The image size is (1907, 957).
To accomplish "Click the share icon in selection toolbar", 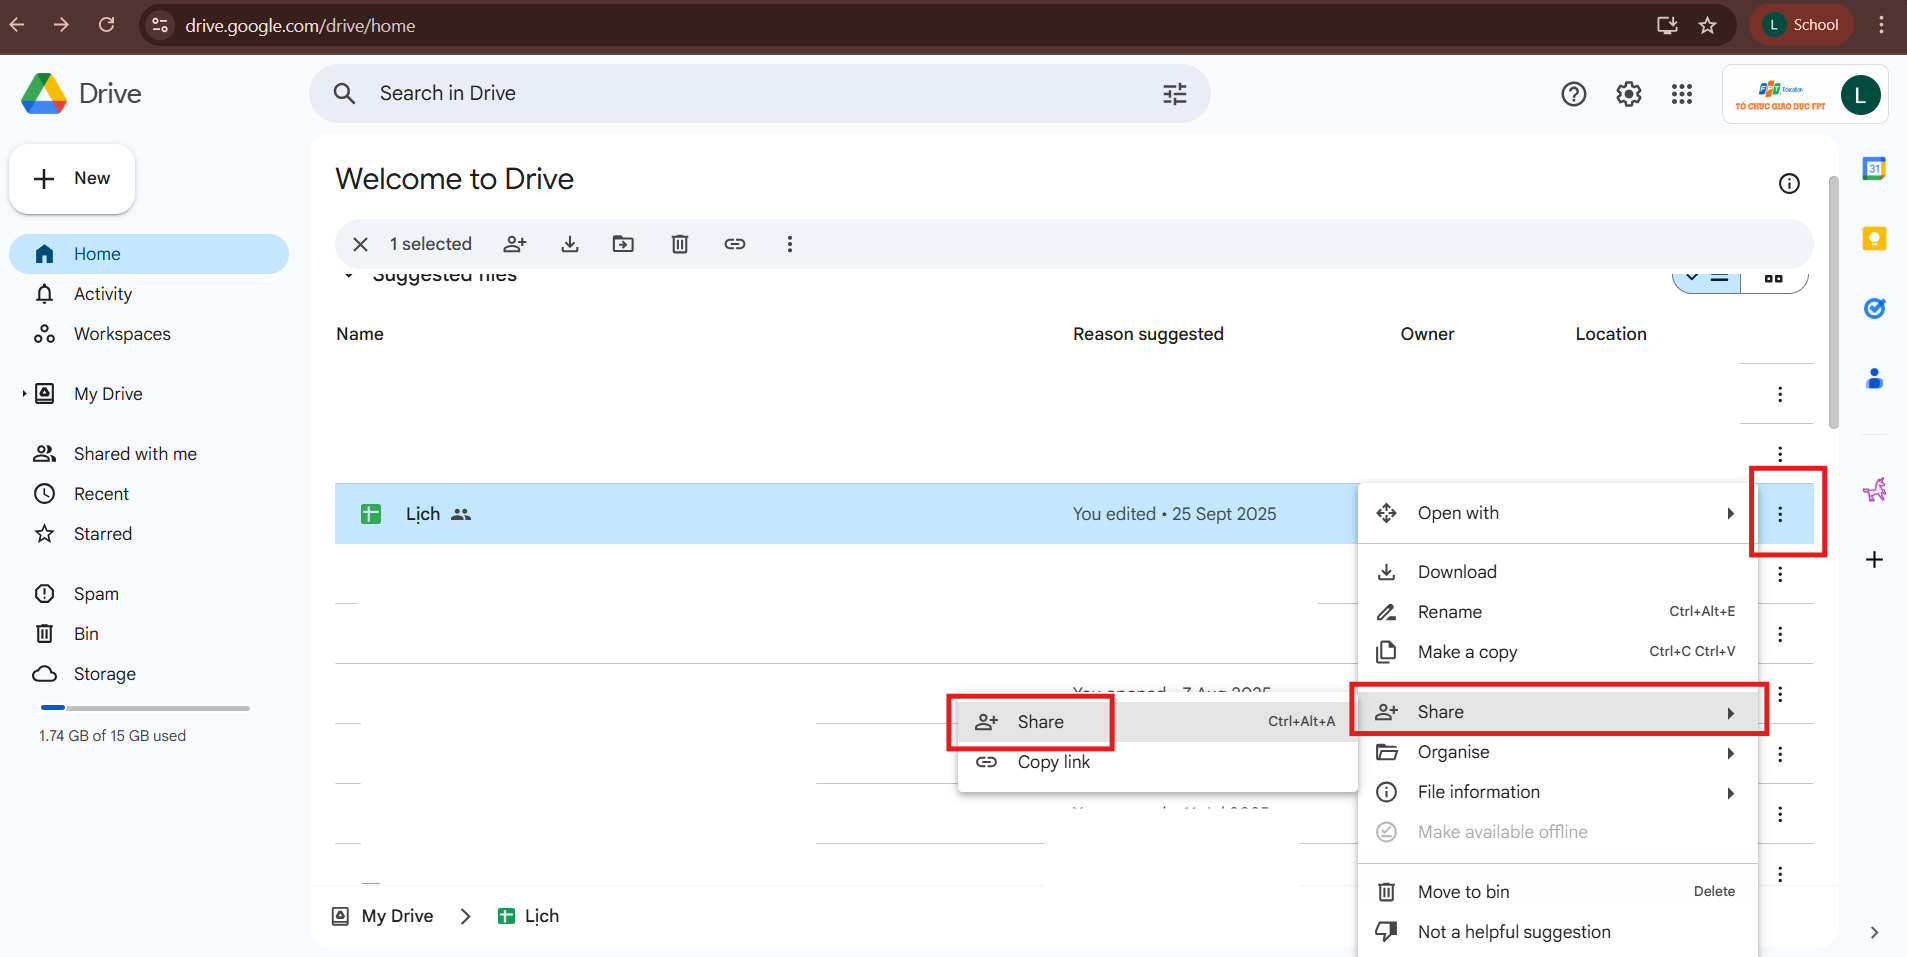I will [515, 244].
